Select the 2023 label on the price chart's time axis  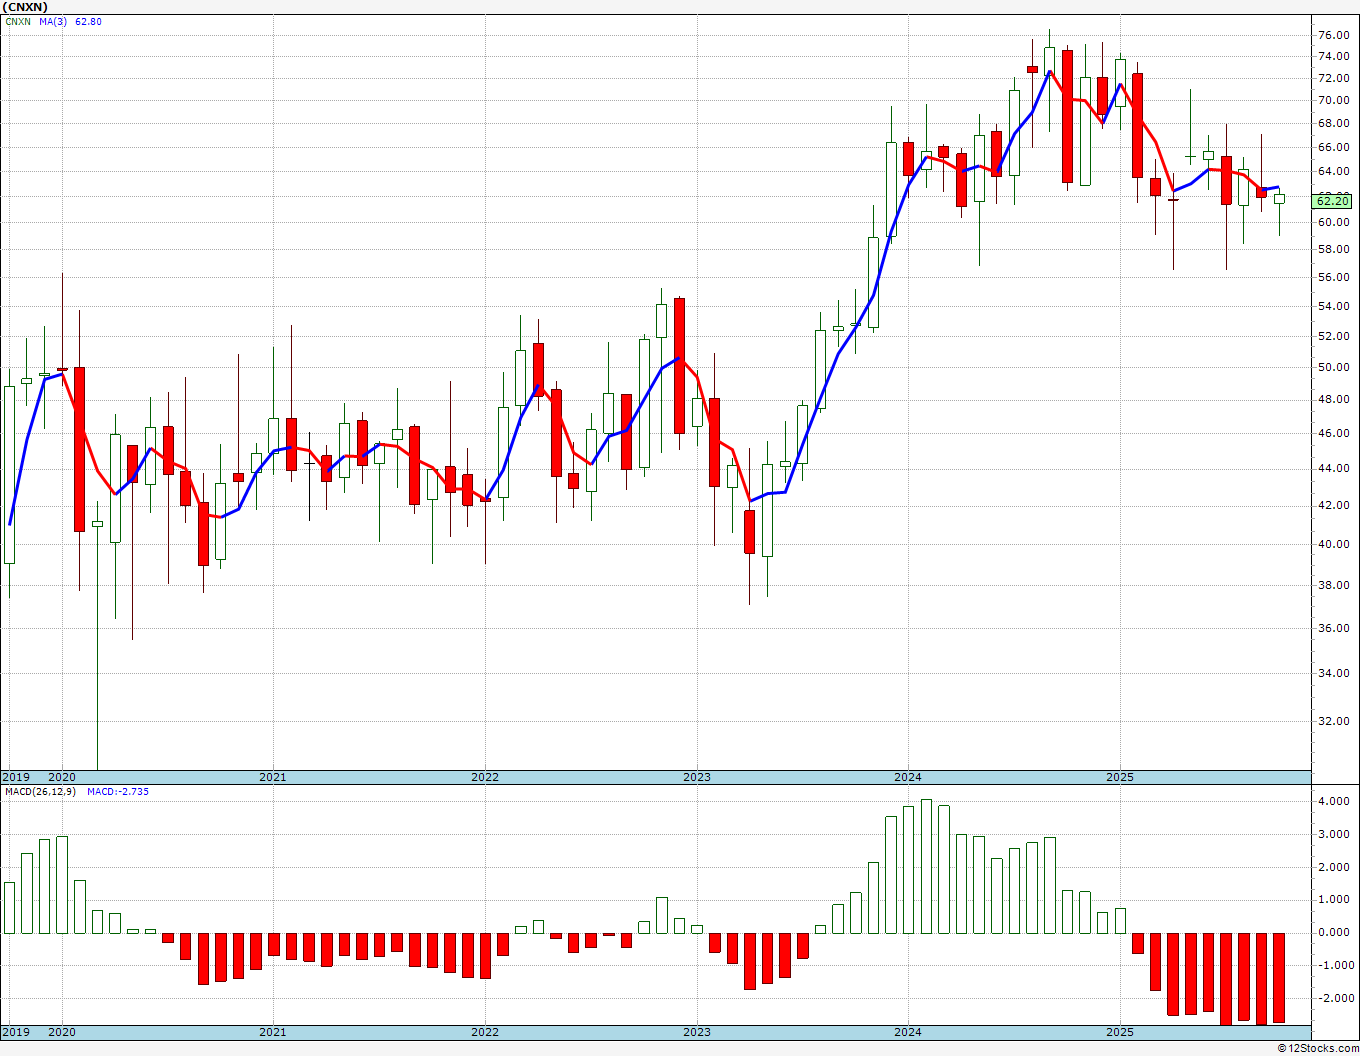(697, 777)
